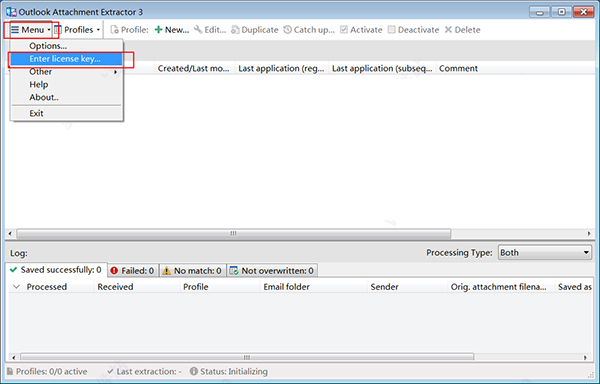
Task: Open the Processing Type Both dropdown
Action: (x=545, y=253)
